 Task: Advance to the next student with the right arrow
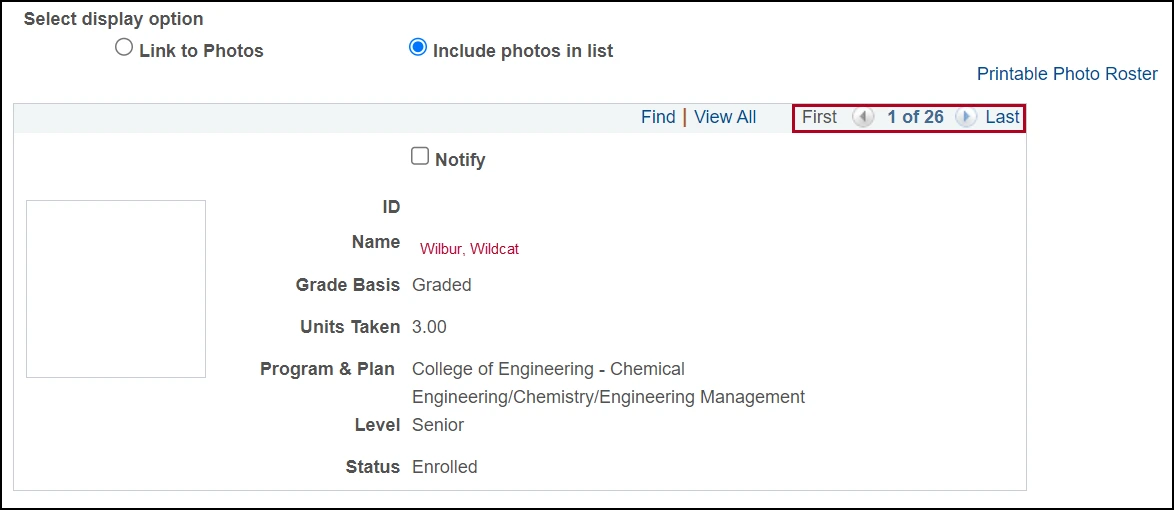(966, 118)
